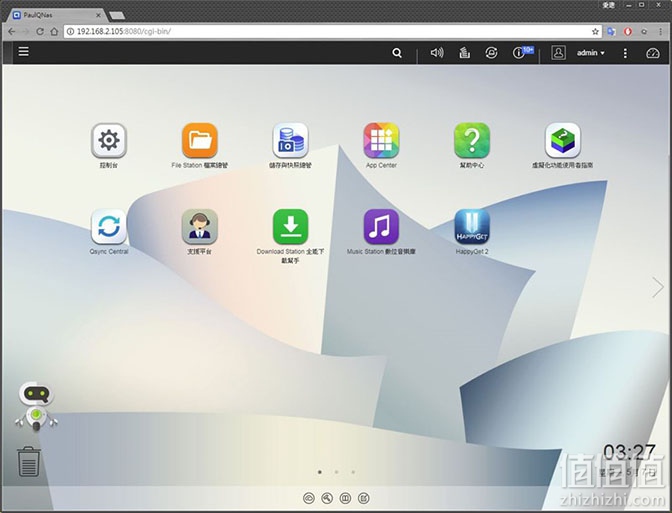Click the third bottom bar circular icon
The height and width of the screenshot is (513, 672).
tap(345, 498)
